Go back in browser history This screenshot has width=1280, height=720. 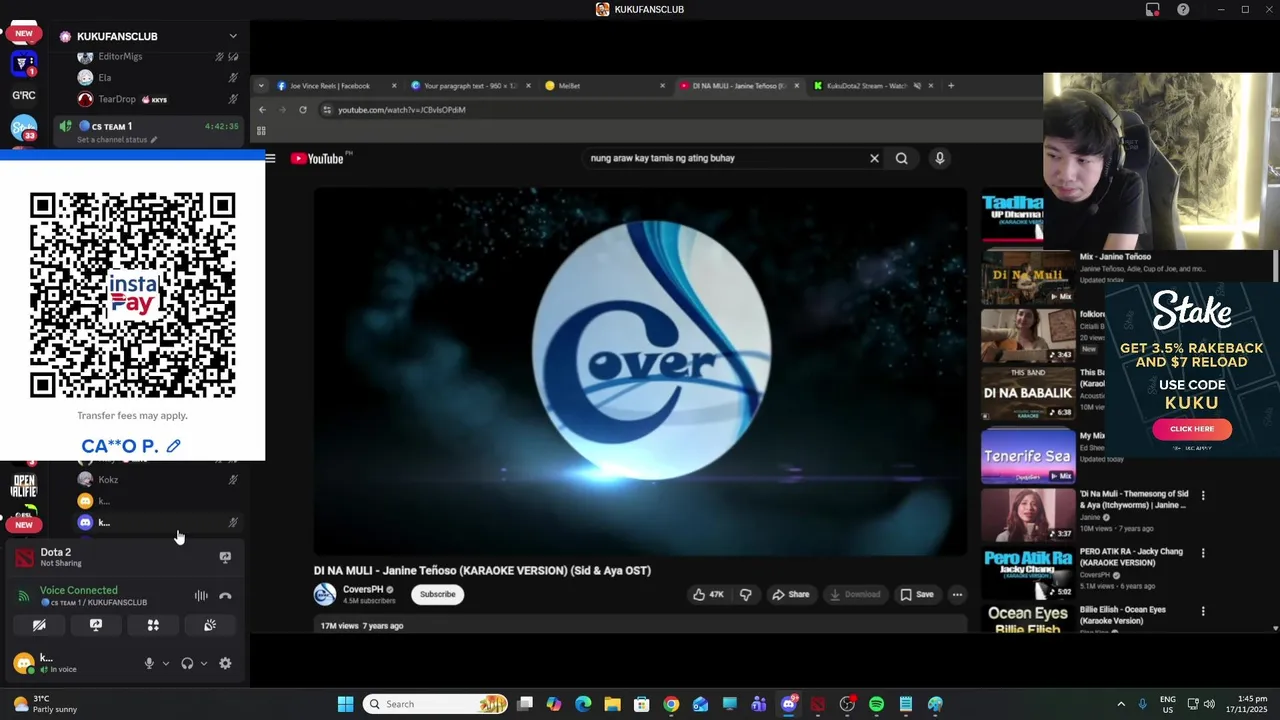[262, 110]
